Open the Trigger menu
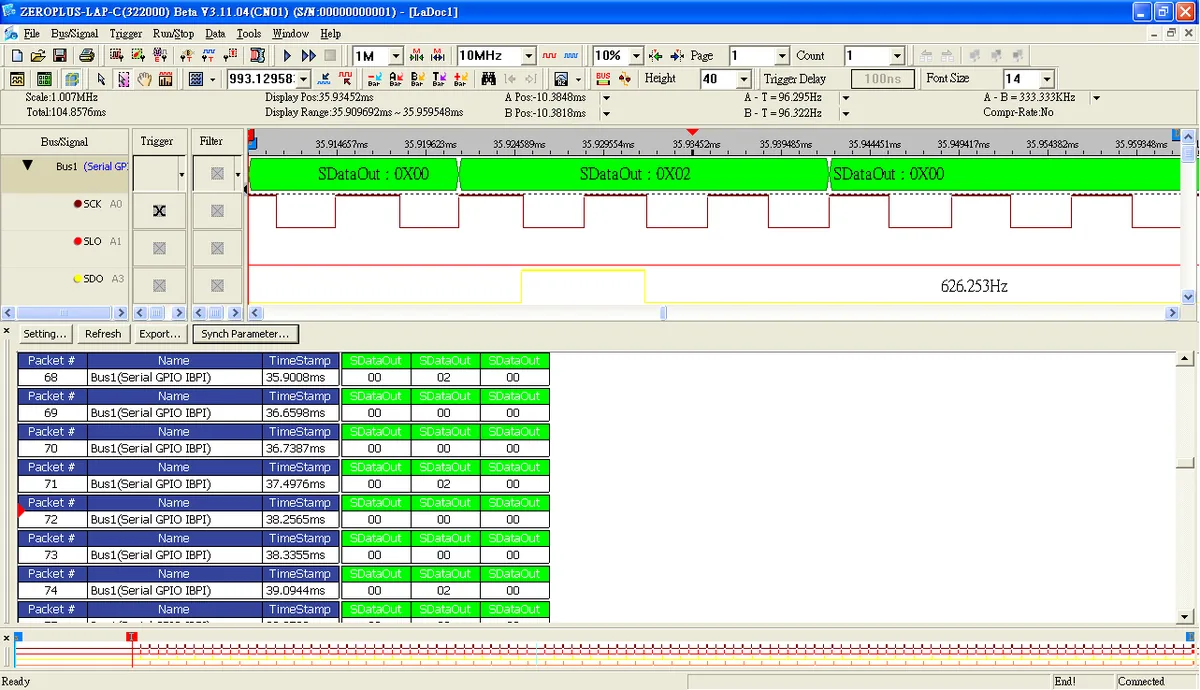The height and width of the screenshot is (690, 1200). [x=126, y=33]
